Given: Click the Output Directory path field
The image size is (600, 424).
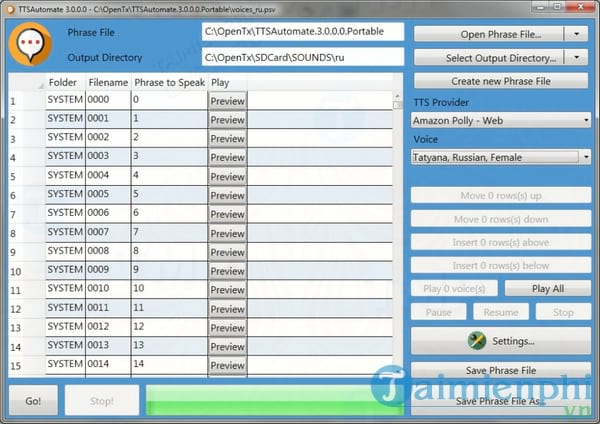Looking at the screenshot, I should point(303,58).
